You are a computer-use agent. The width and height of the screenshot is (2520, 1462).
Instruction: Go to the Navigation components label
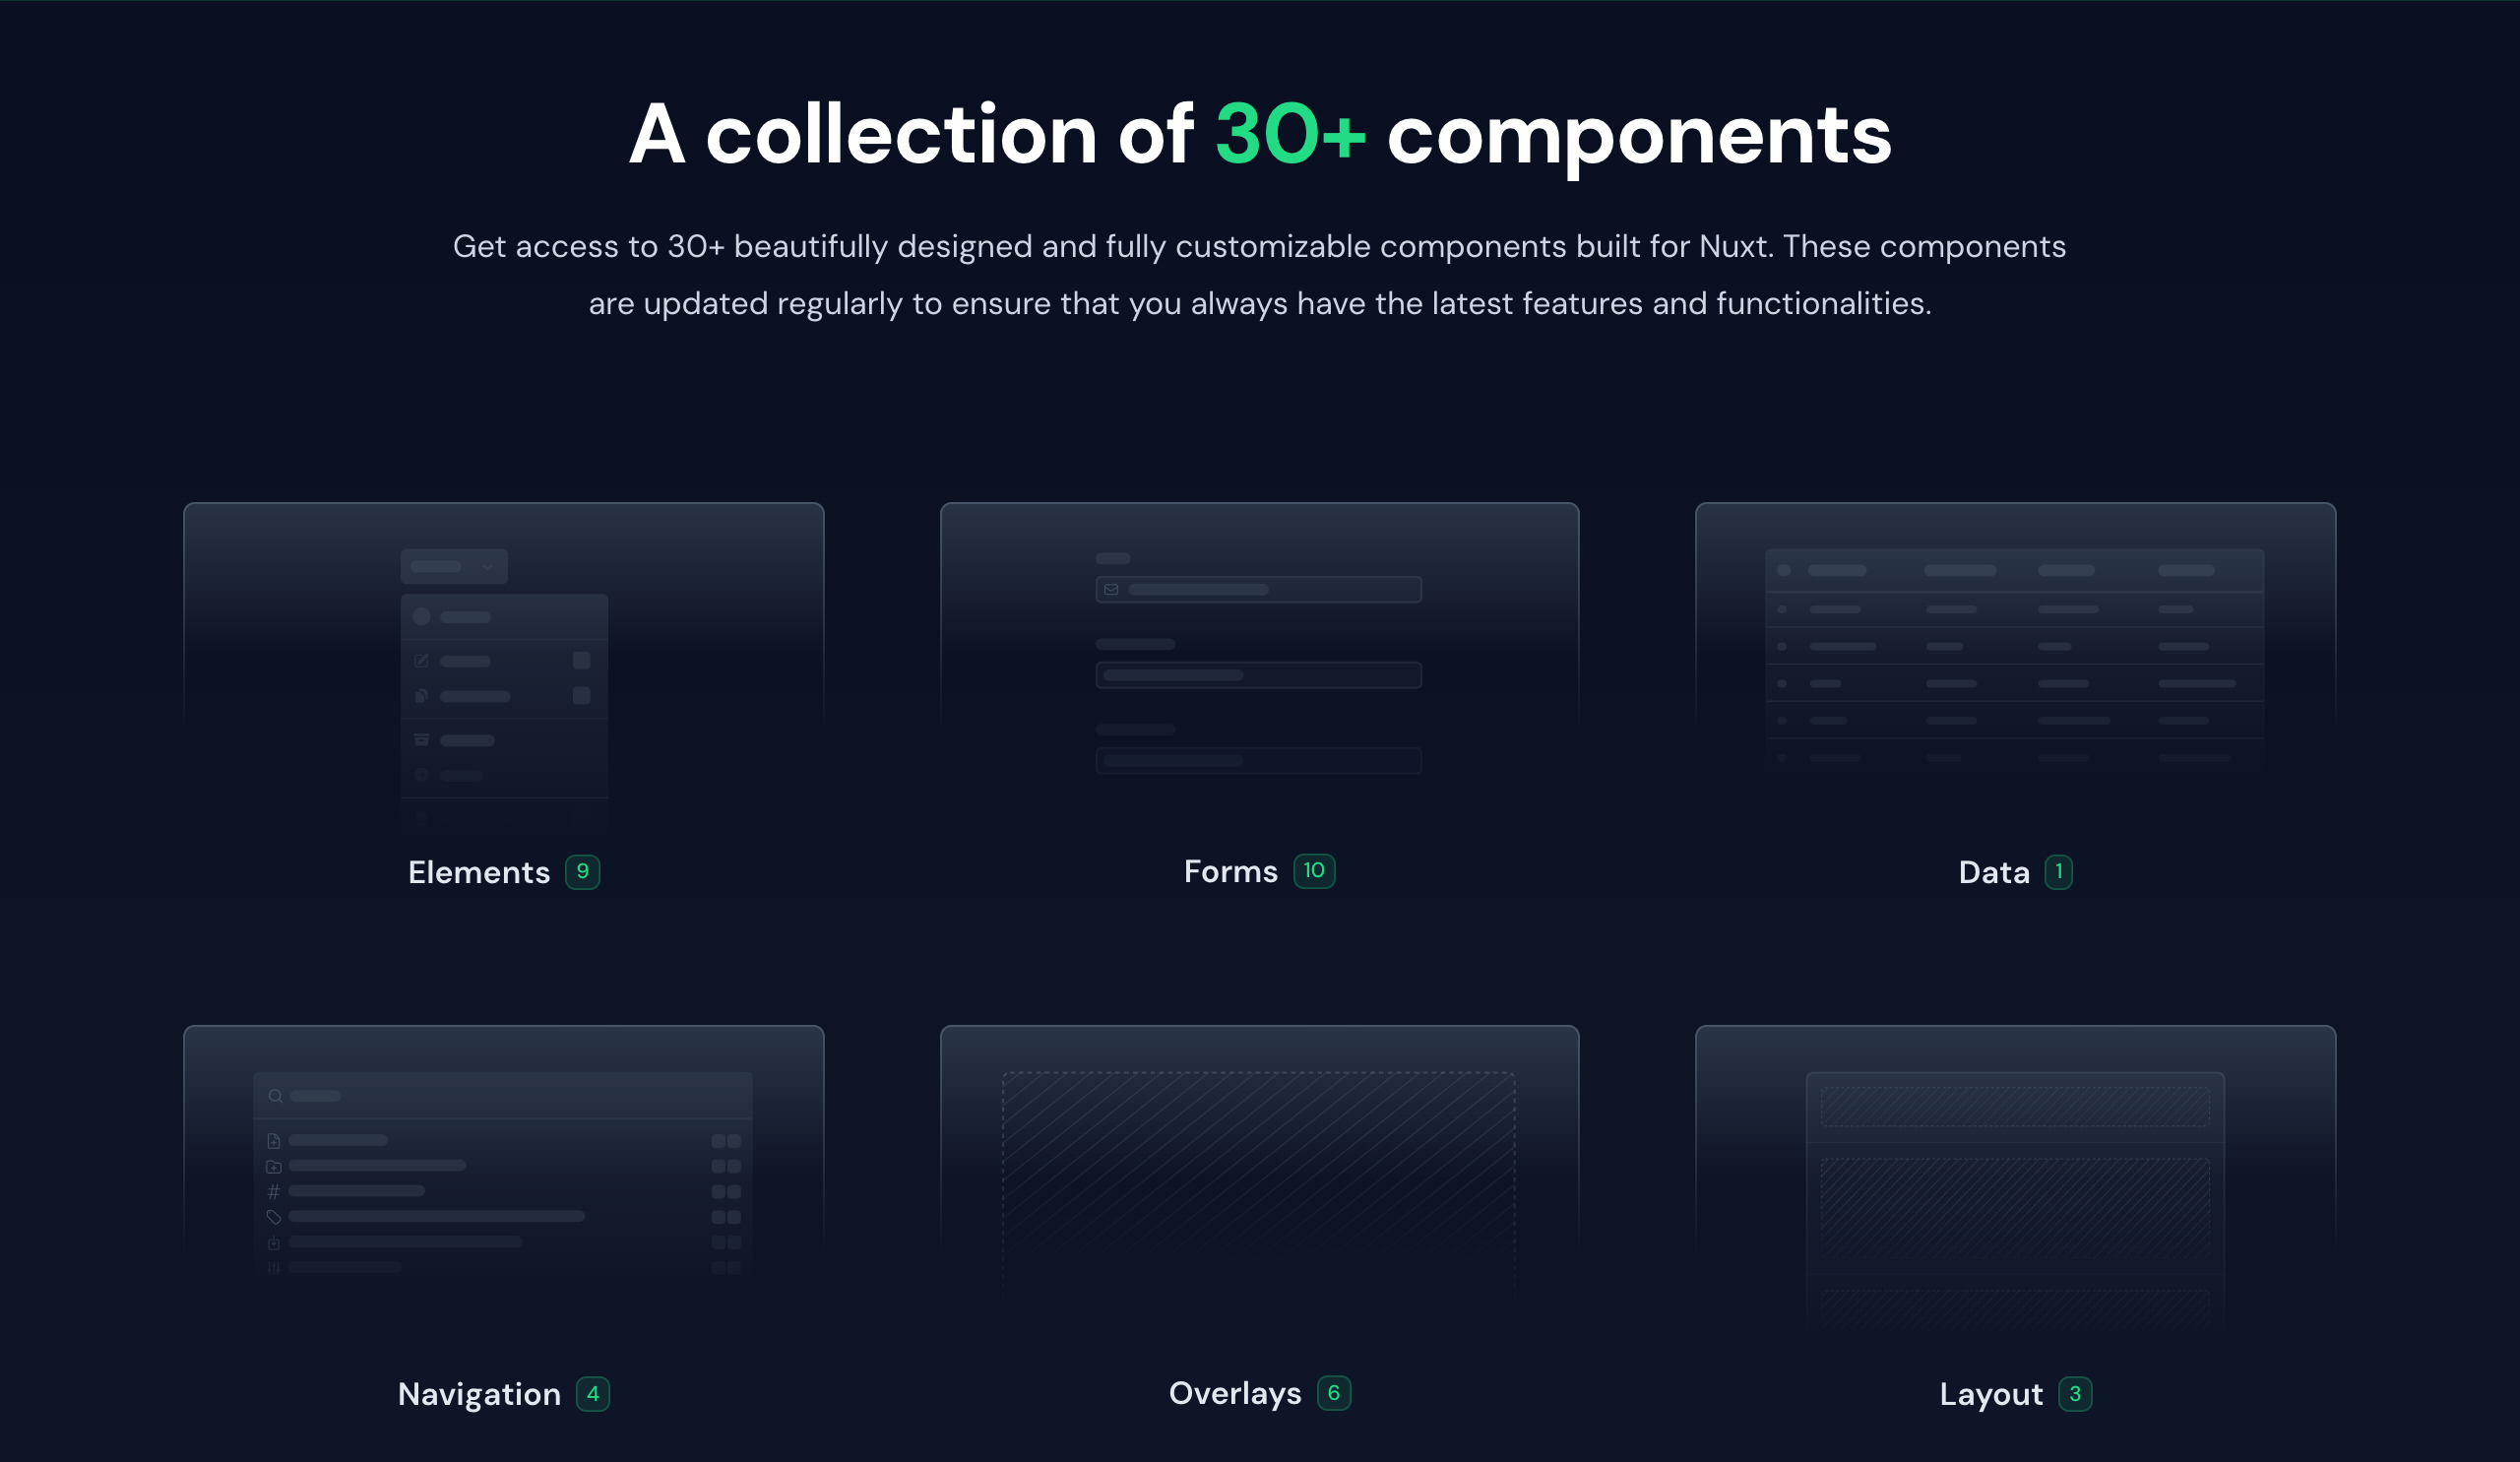(x=479, y=1393)
